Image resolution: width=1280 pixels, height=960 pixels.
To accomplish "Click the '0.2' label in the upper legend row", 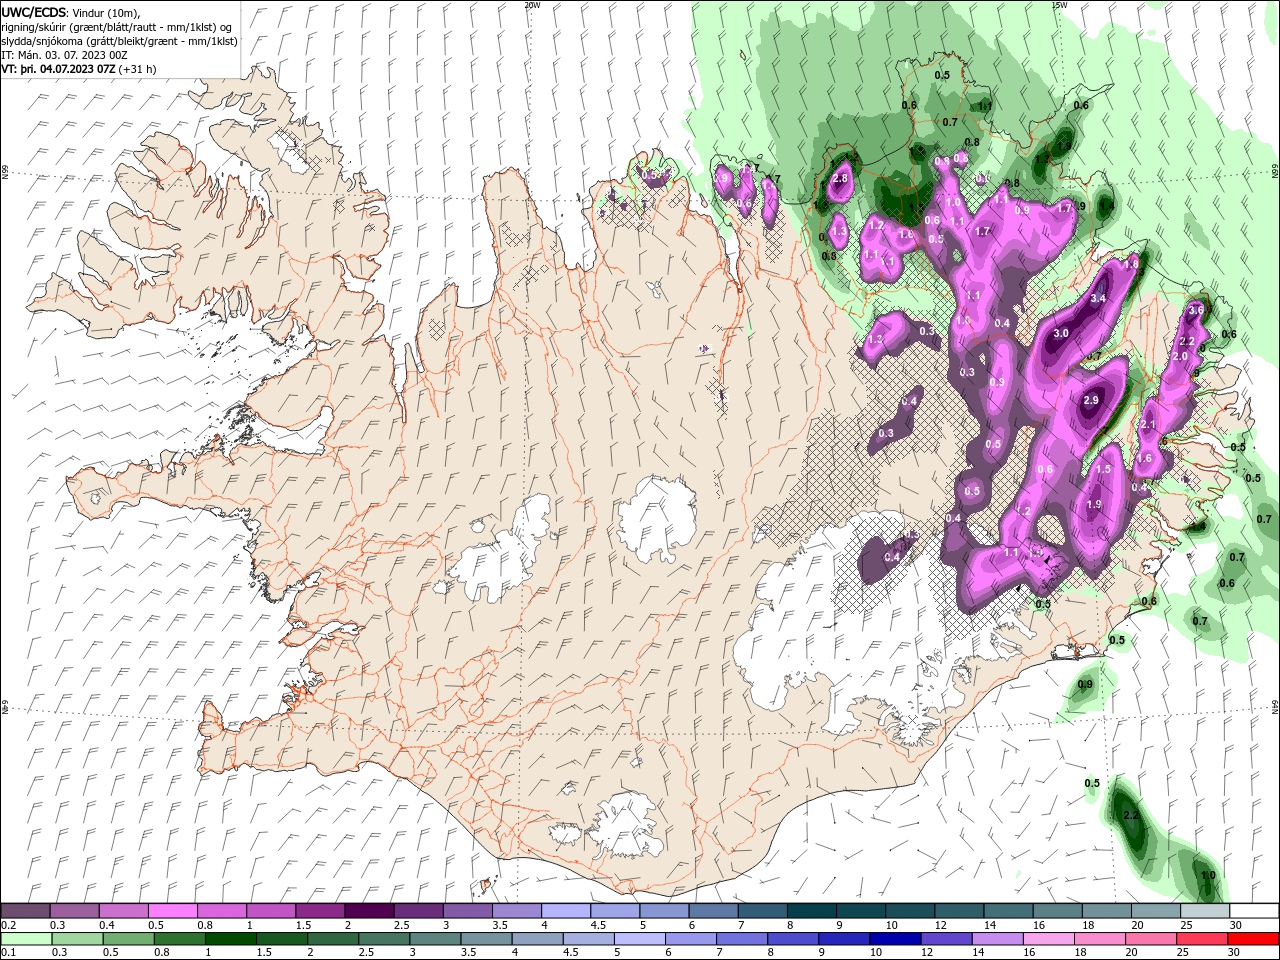I will click(7, 925).
